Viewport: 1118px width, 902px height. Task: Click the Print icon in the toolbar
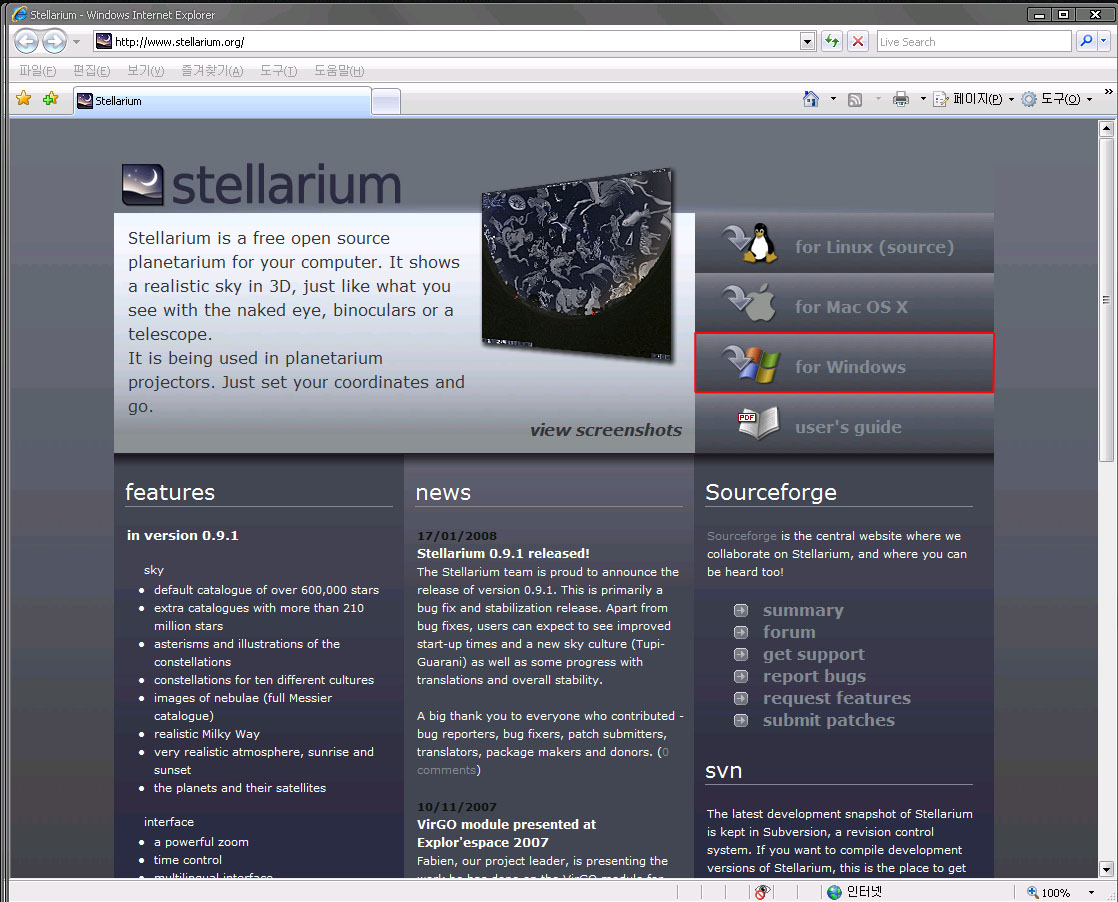[x=901, y=99]
